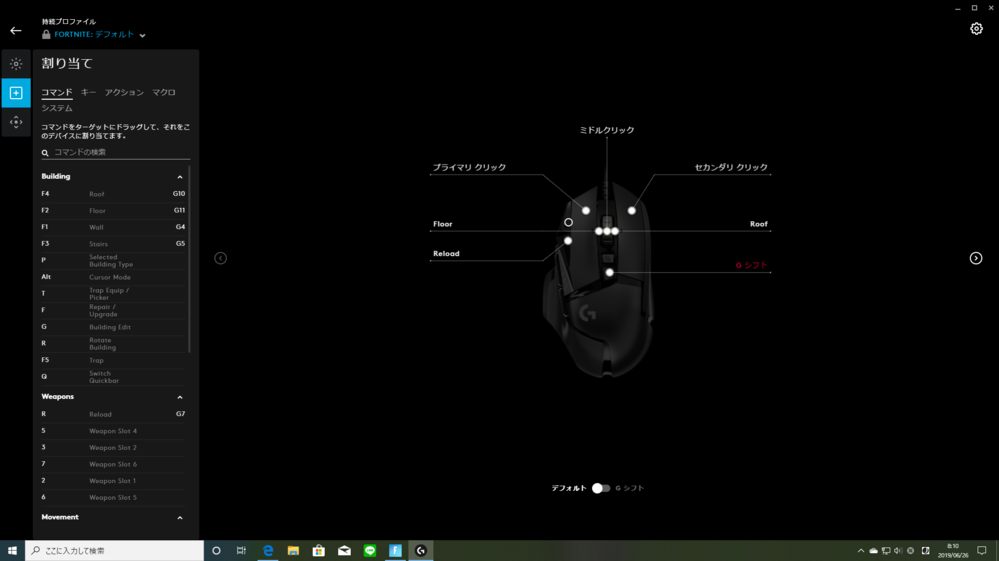This screenshot has width=999, height=561.
Task: Select the Assignments plus sidebar icon
Action: coord(16,93)
